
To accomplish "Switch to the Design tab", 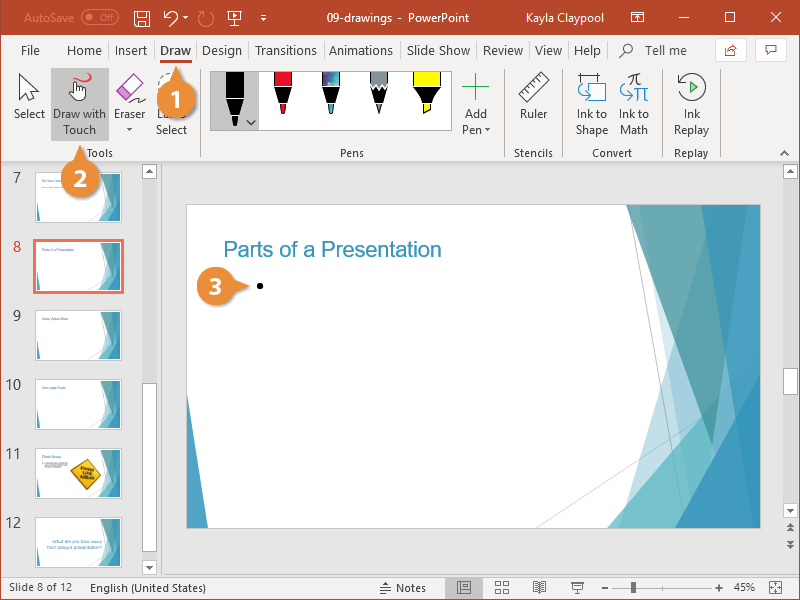I will tap(222, 51).
